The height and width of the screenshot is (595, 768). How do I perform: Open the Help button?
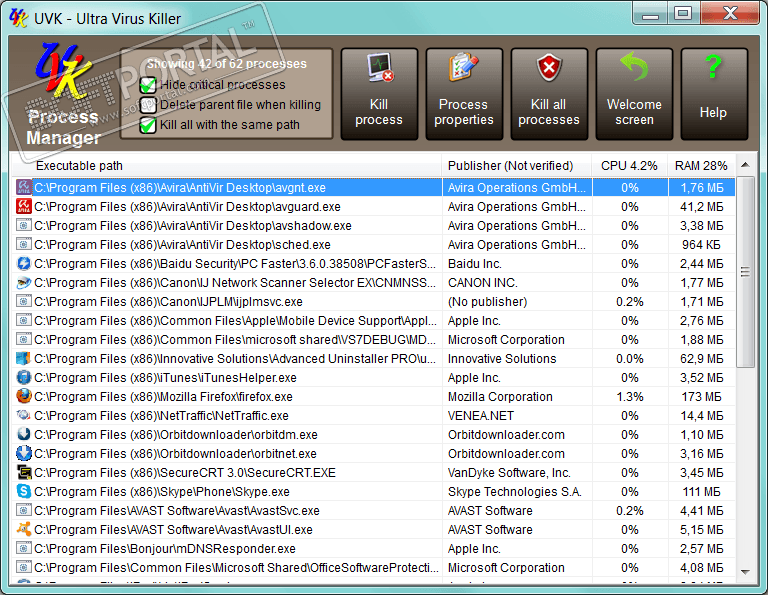point(714,94)
